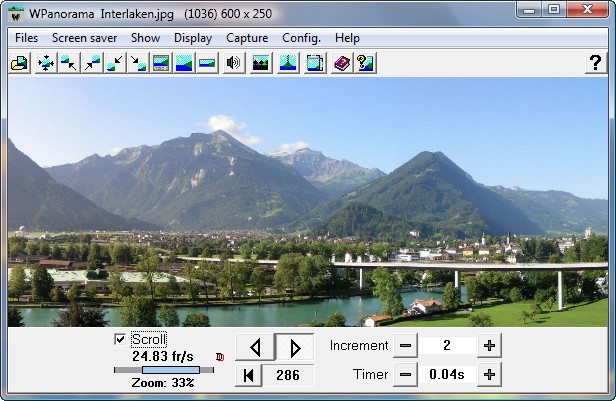Open a panorama file with folder icon

pos(19,63)
